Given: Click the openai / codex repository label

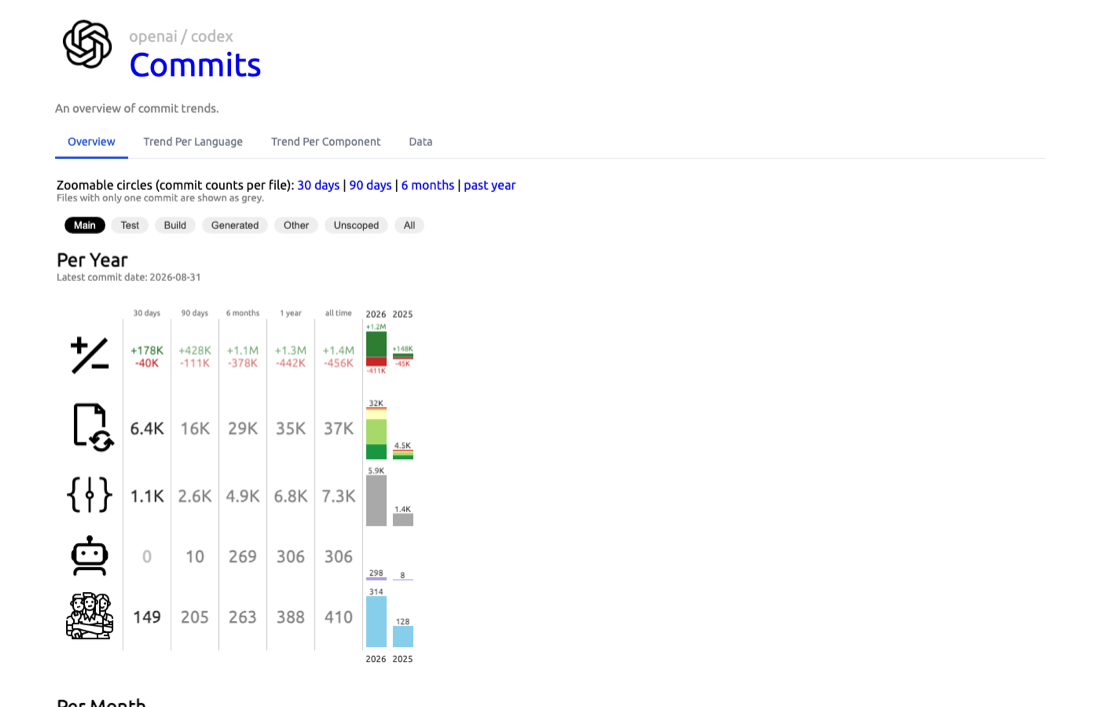Looking at the screenshot, I should click(181, 36).
